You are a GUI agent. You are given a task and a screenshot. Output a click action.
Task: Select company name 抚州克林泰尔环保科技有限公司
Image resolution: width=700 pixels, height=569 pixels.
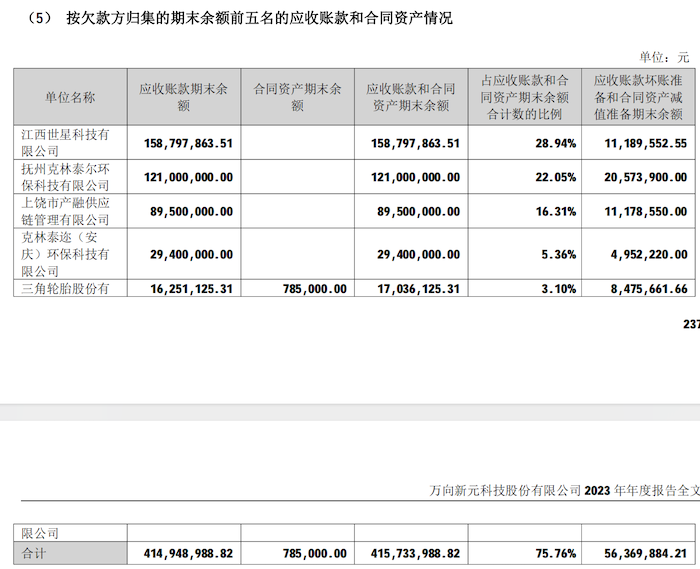(65, 177)
